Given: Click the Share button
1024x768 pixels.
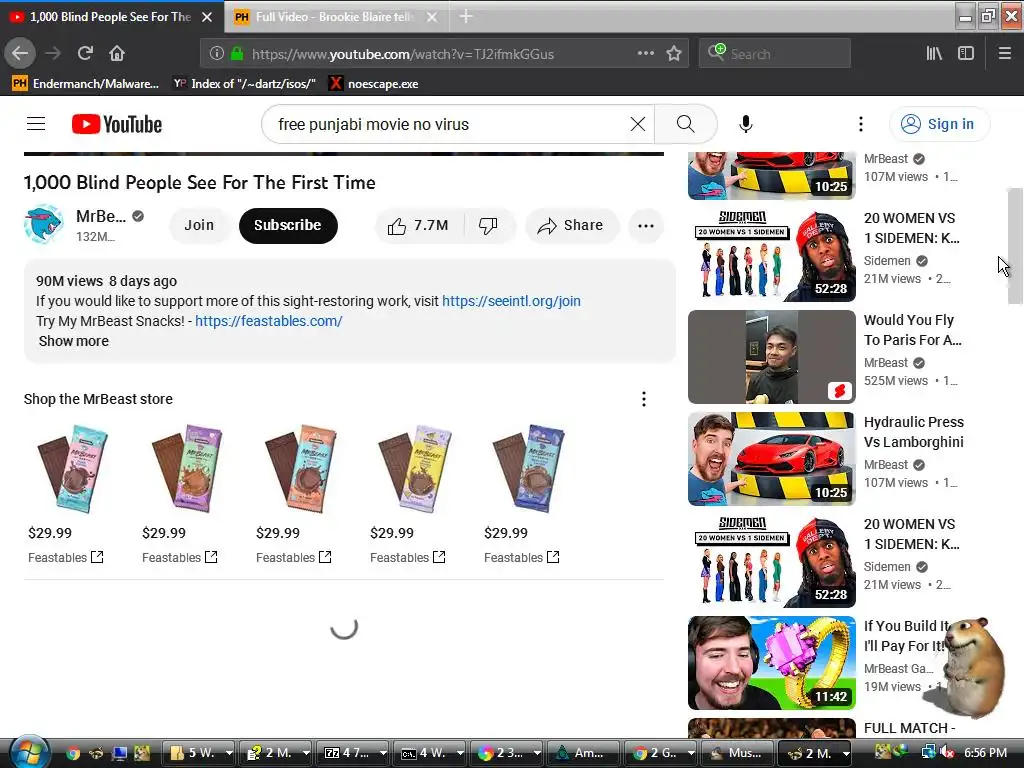Looking at the screenshot, I should 571,225.
